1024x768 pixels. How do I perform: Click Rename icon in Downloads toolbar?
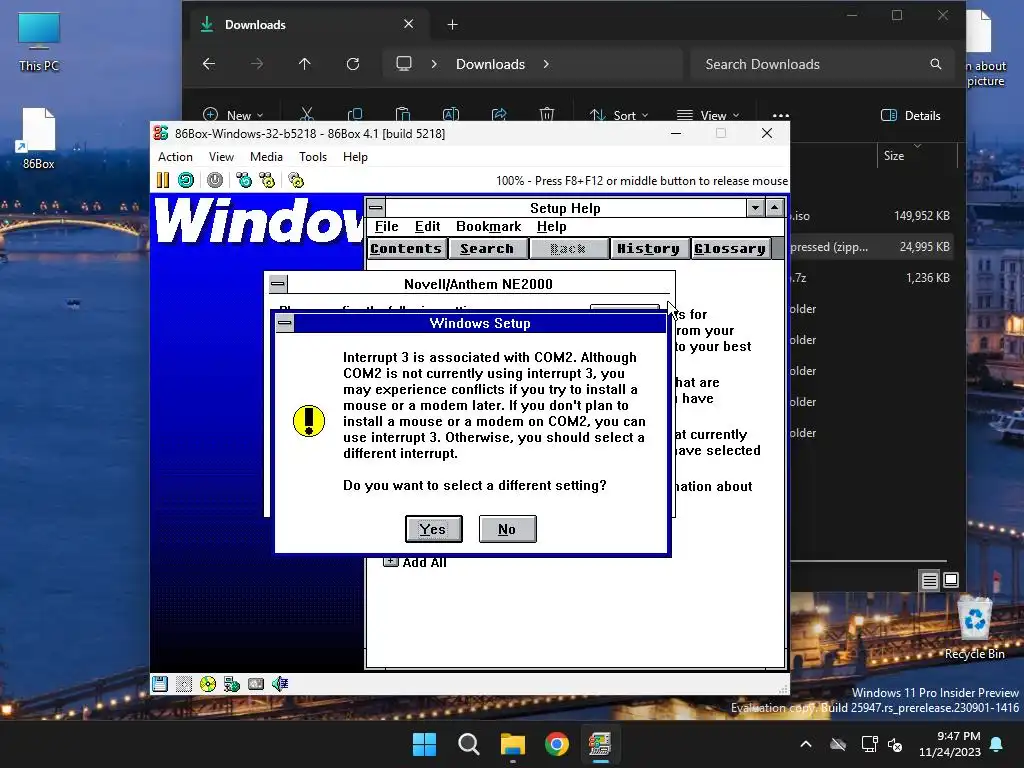click(451, 115)
